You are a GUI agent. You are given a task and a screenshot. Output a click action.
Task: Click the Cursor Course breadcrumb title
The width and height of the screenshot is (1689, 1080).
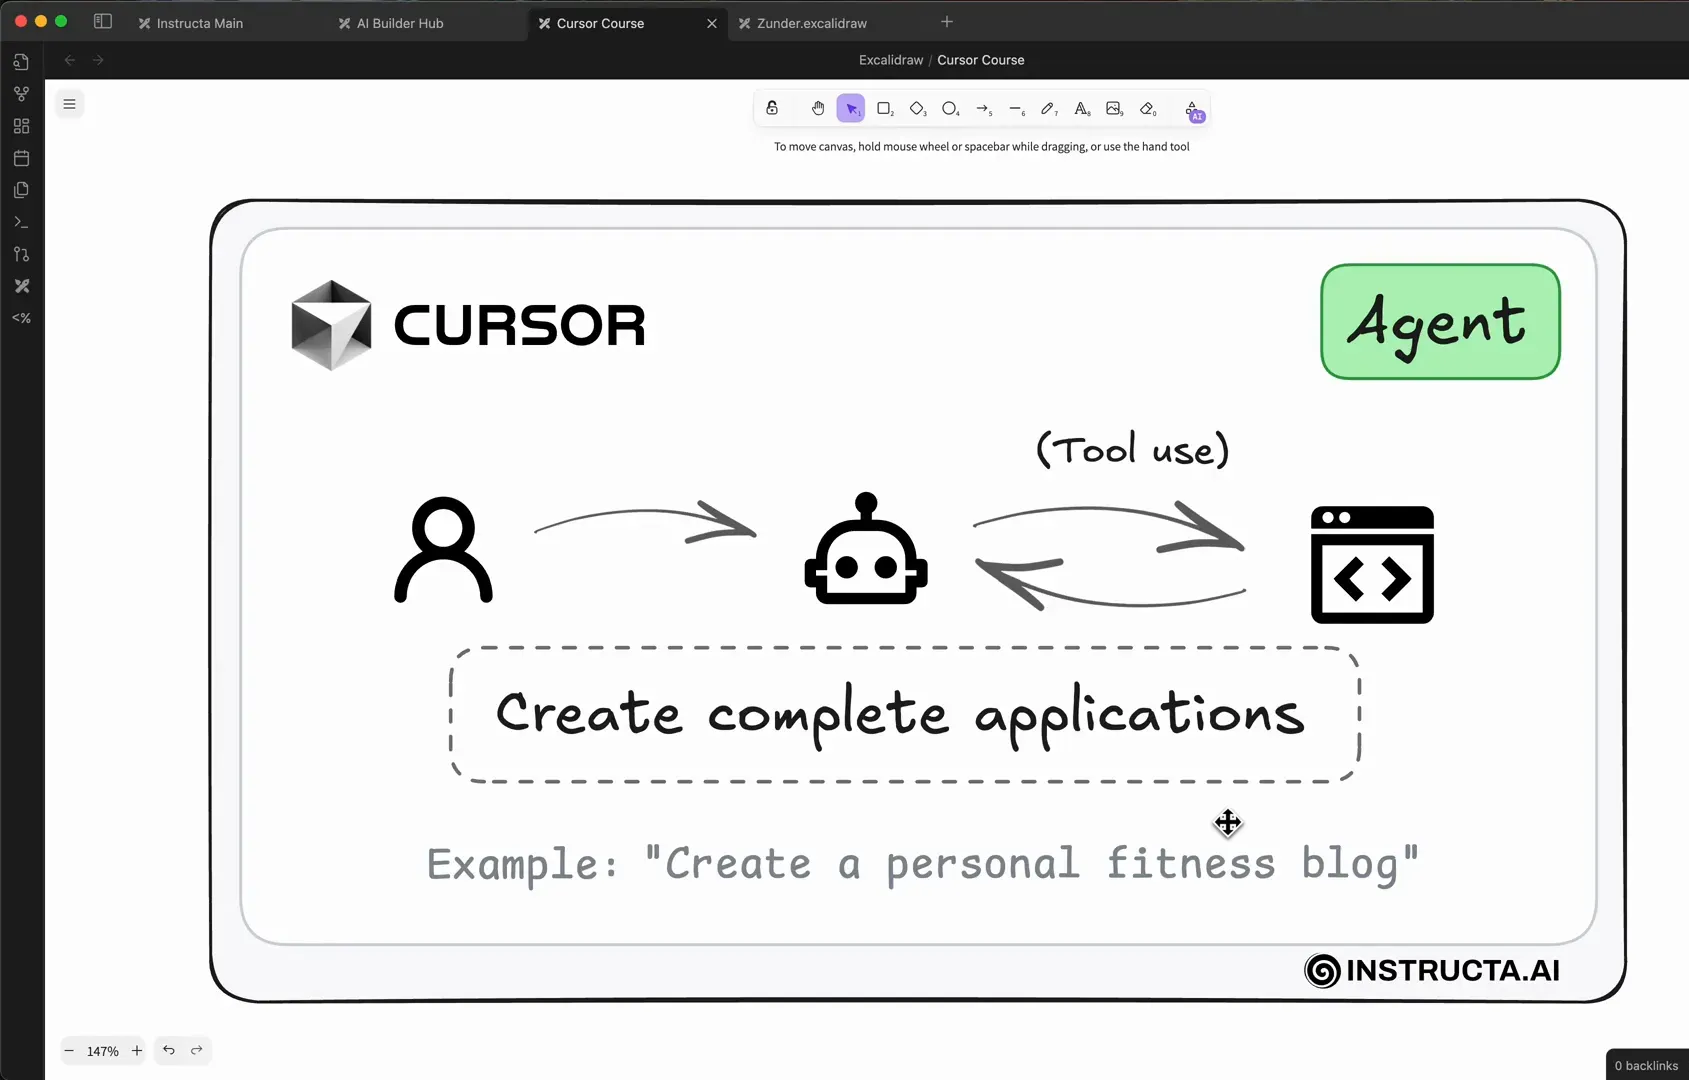point(981,60)
